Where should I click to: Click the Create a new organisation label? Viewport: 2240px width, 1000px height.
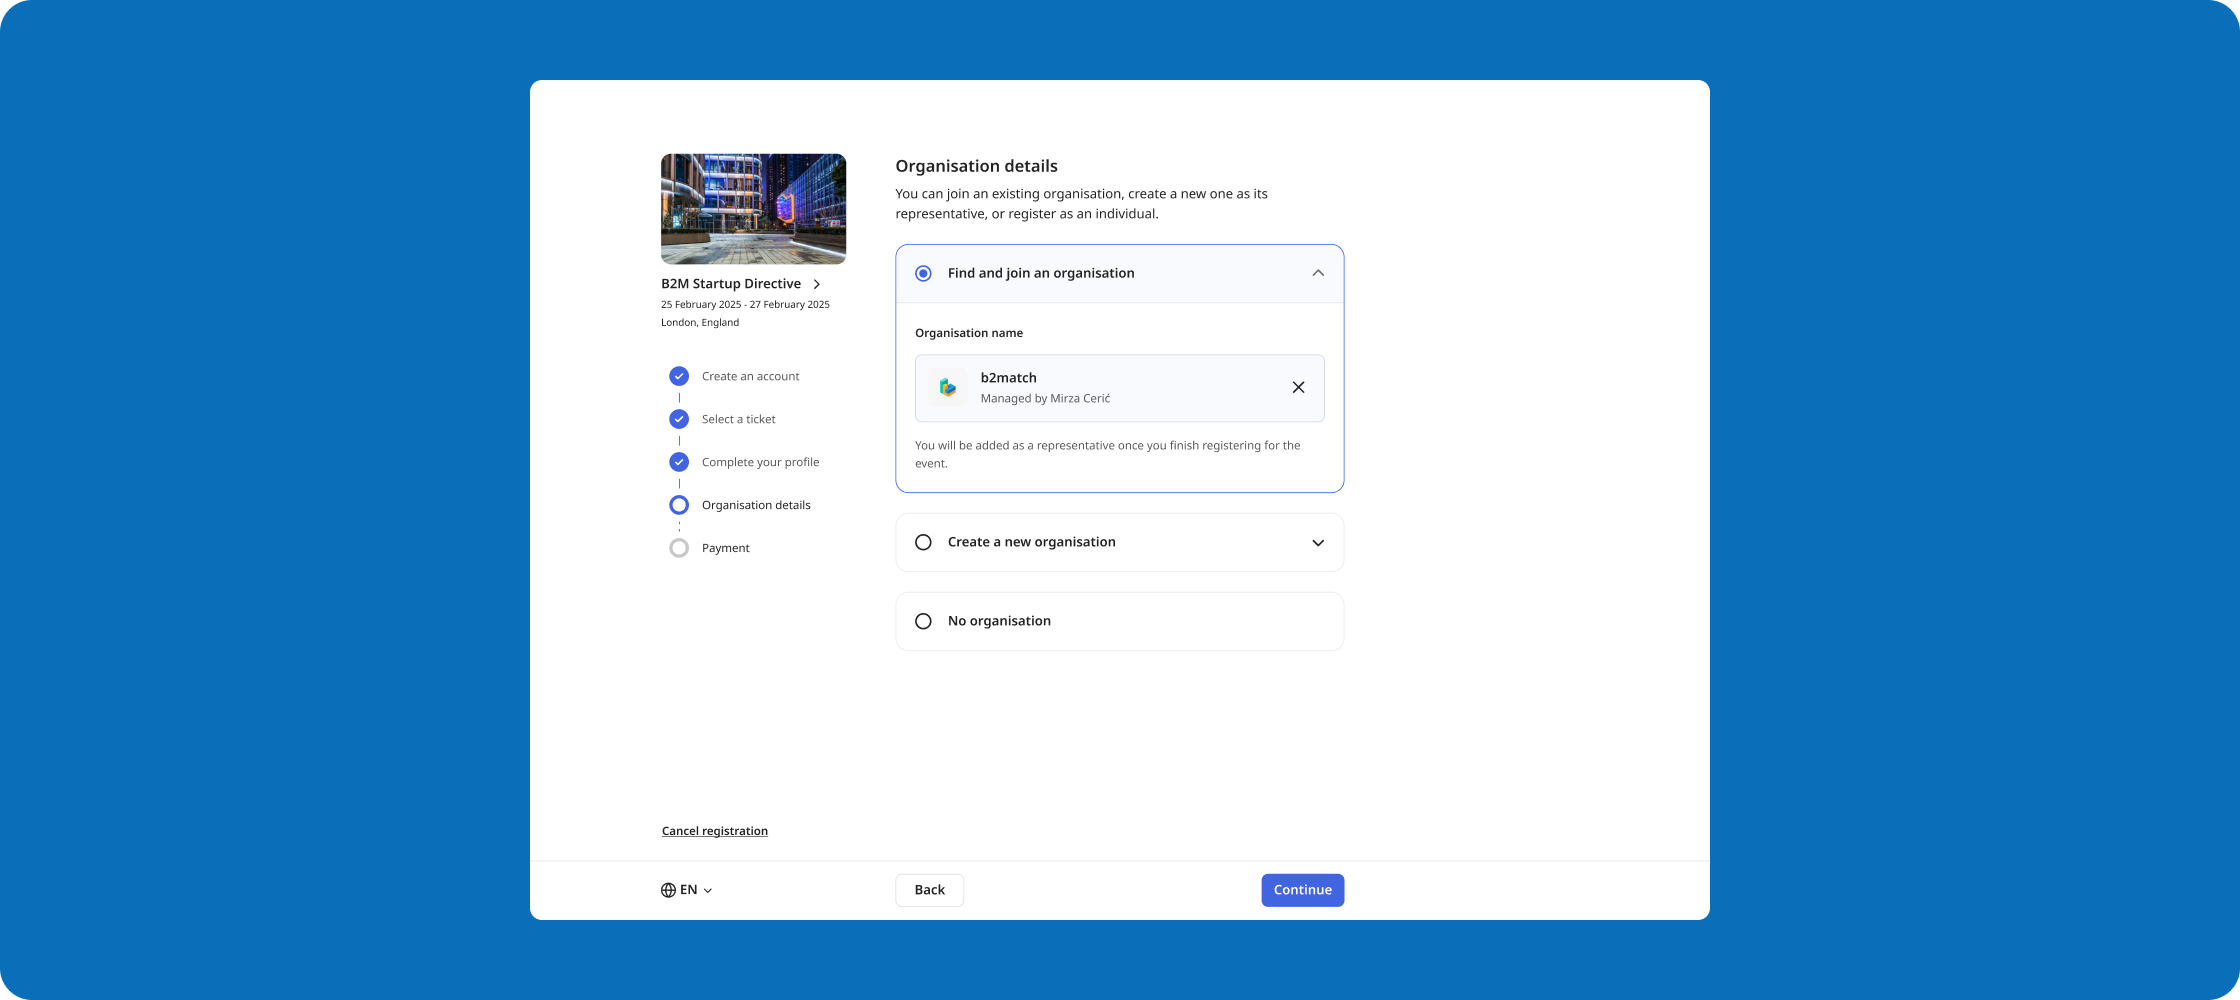point(1031,542)
